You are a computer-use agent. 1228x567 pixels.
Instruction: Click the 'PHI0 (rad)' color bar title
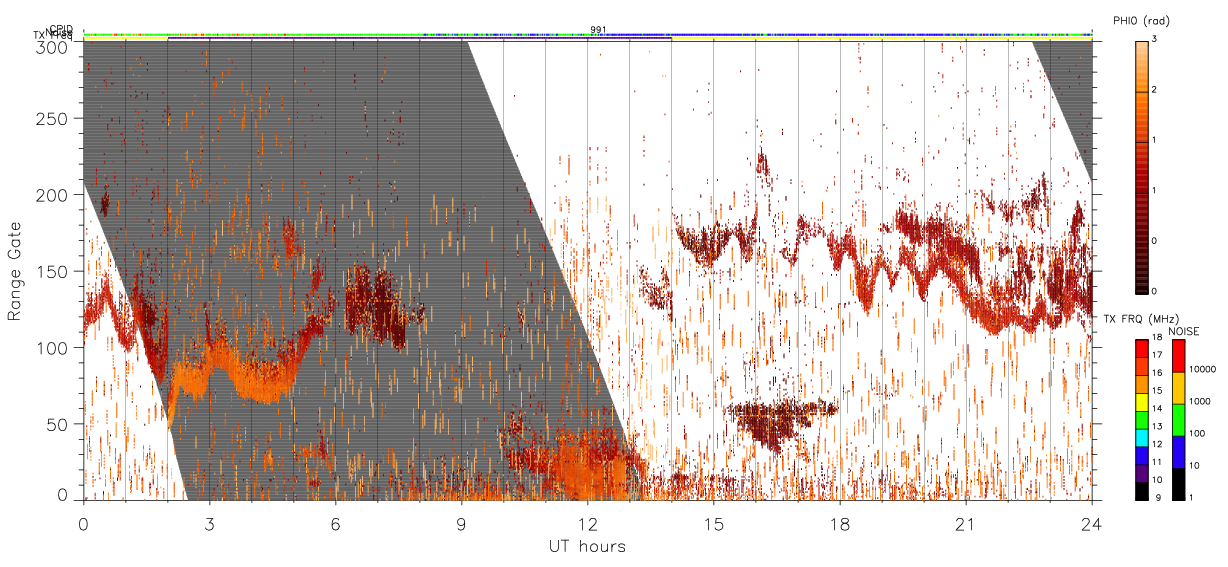click(1141, 21)
